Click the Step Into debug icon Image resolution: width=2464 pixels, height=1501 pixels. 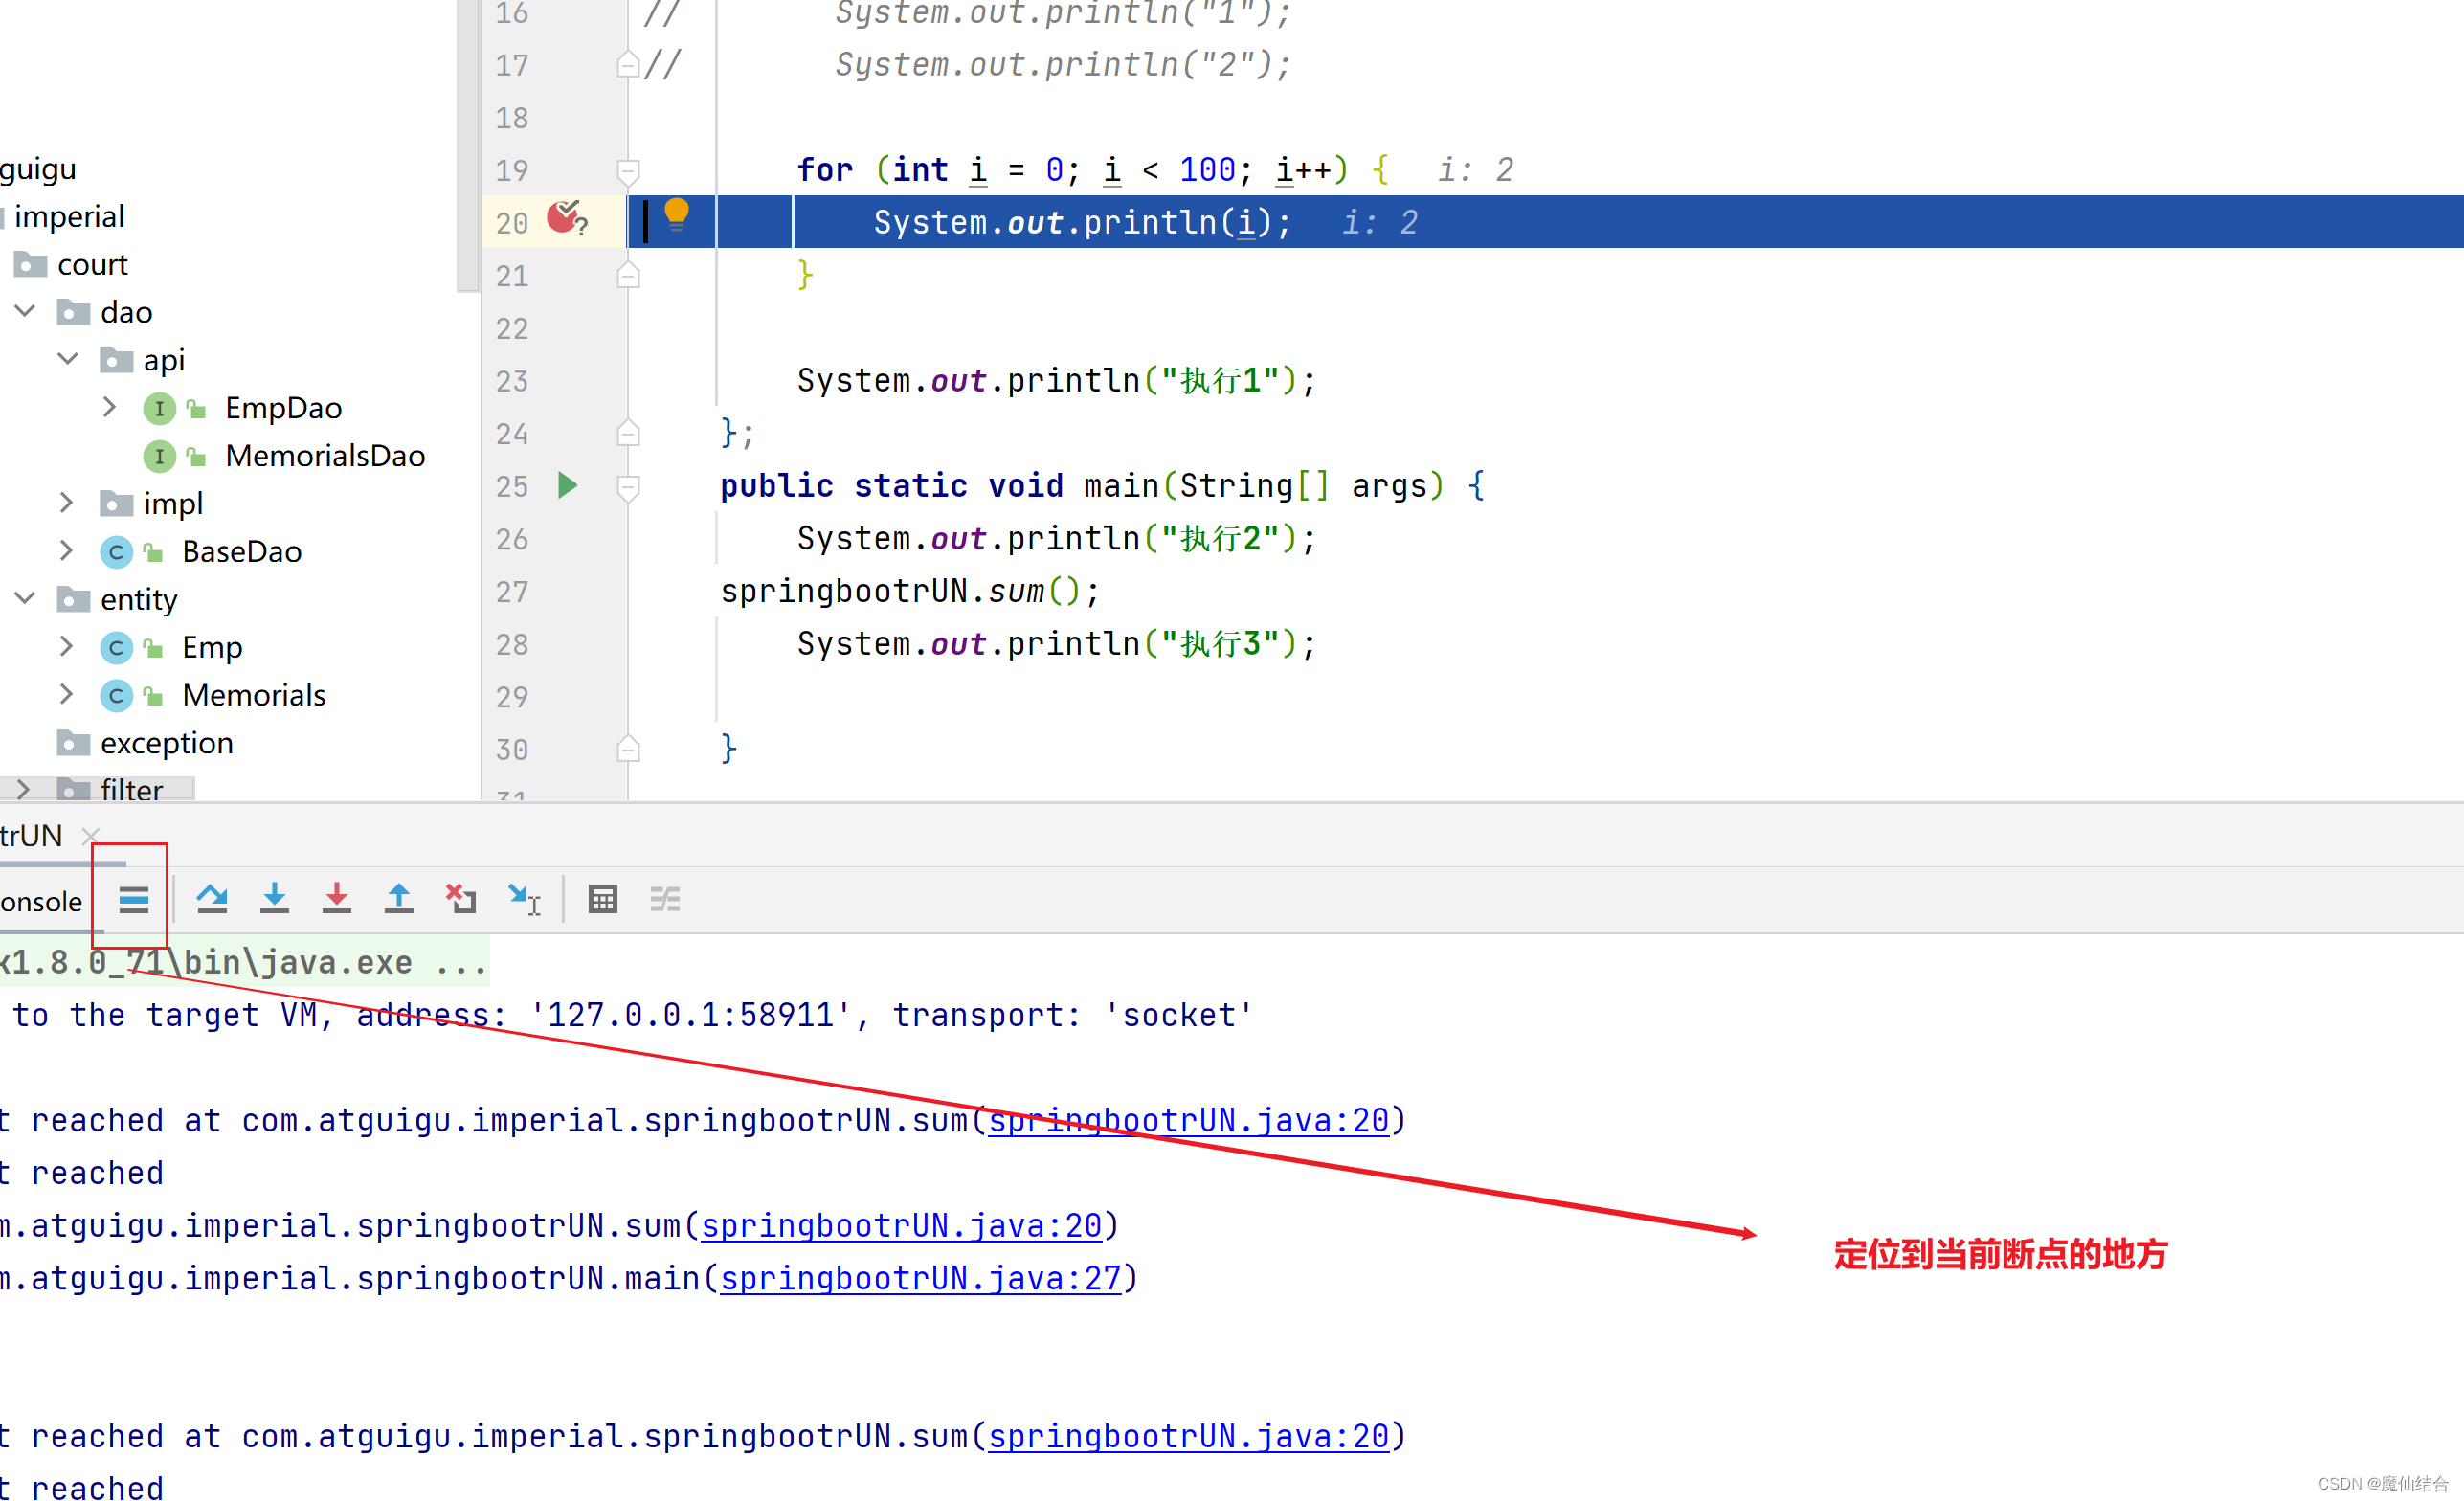pyautogui.click(x=274, y=899)
